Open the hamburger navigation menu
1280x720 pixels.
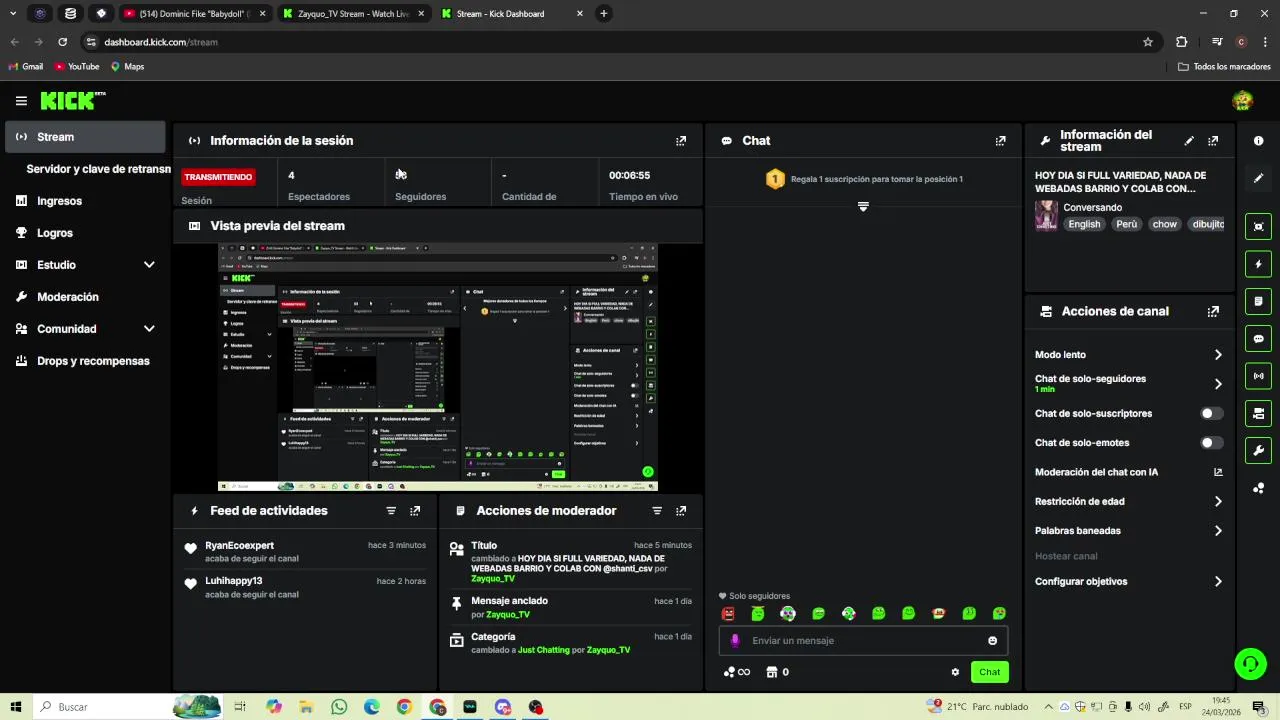(x=21, y=101)
